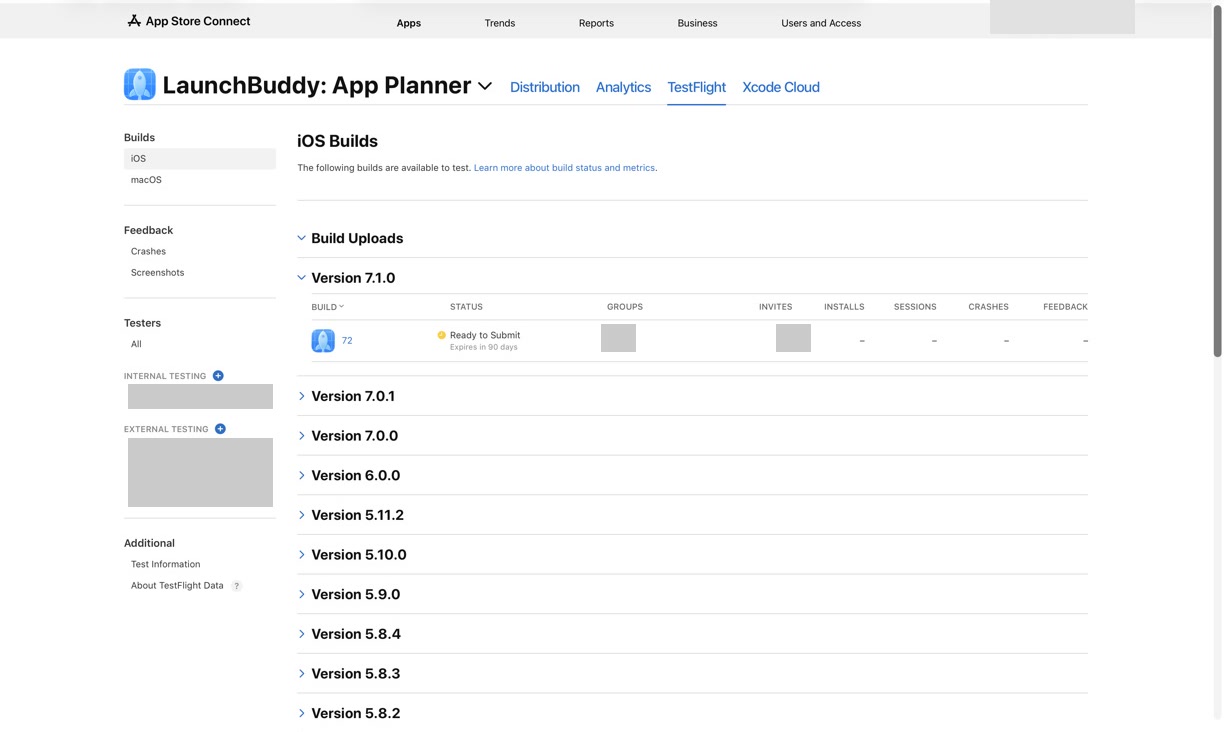Add an internal testing group with plus icon
The image size is (1224, 732).
(218, 376)
